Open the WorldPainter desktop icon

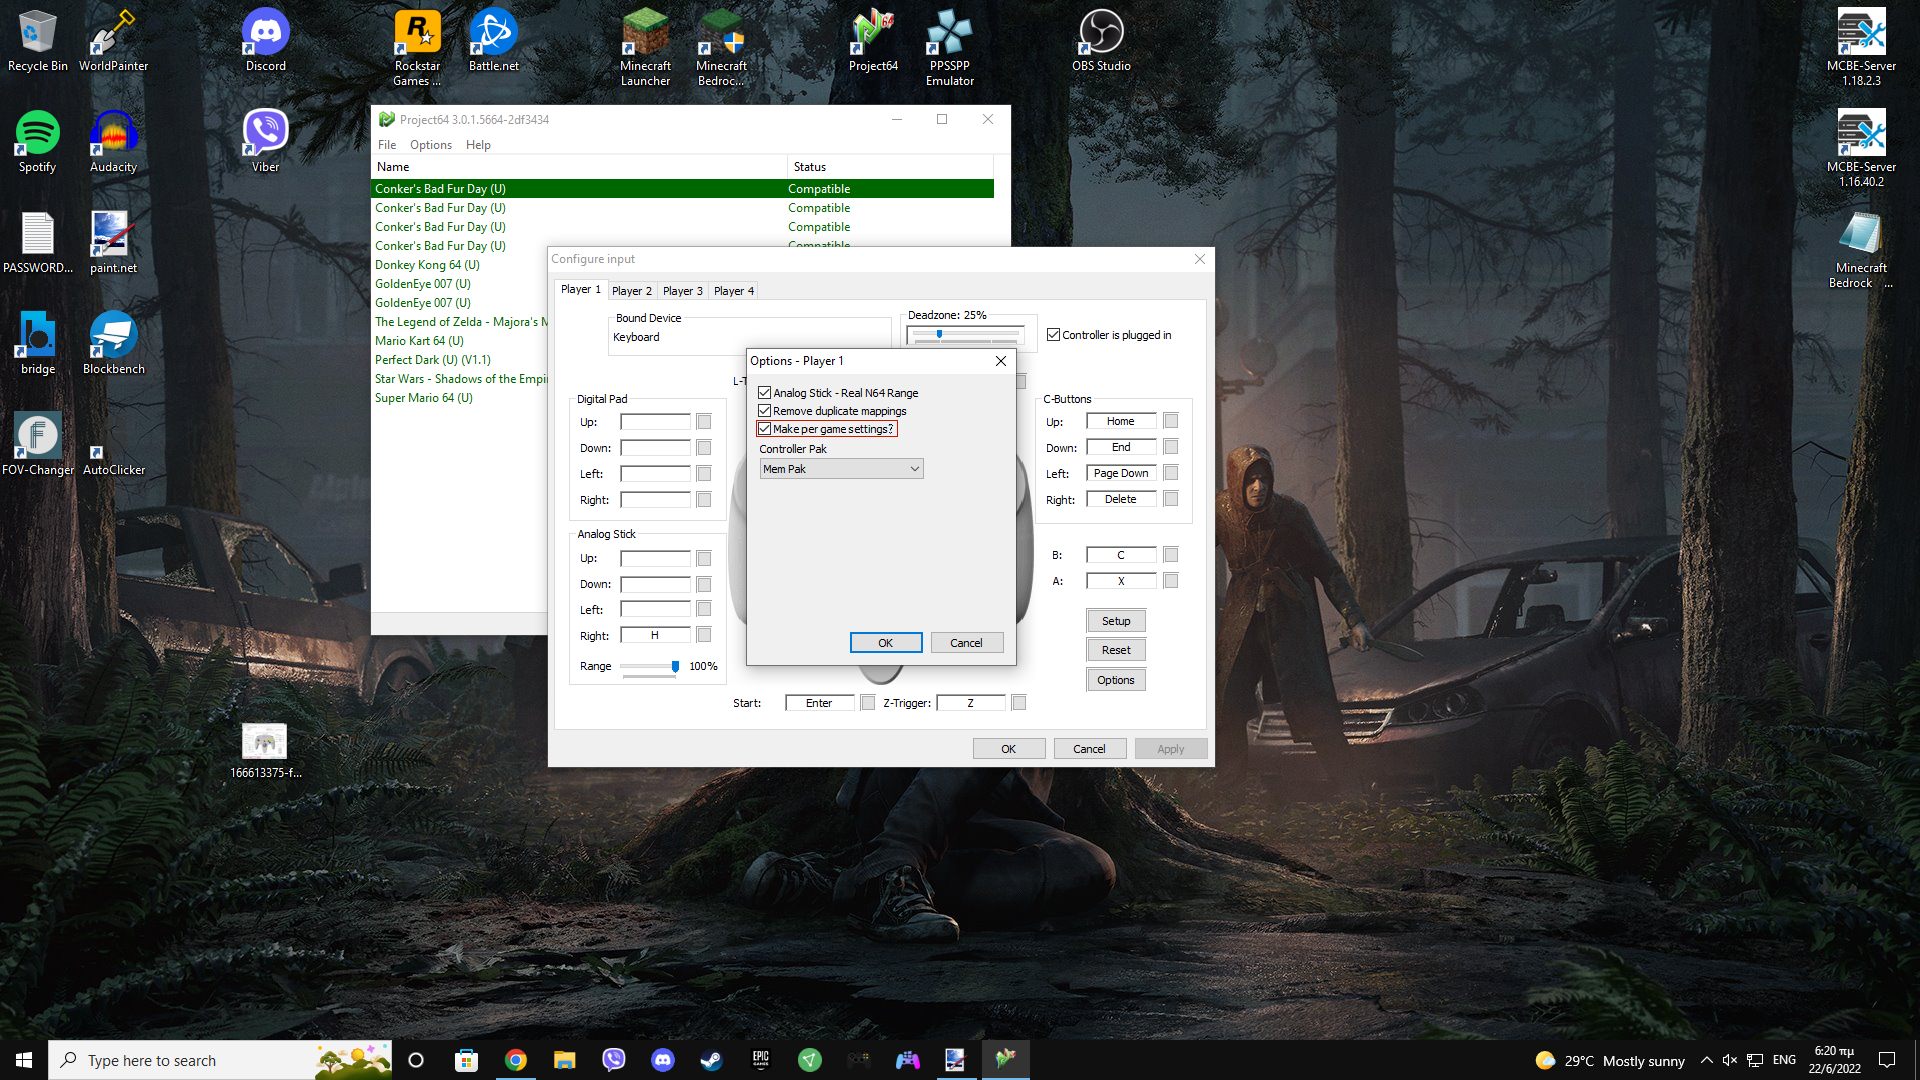[113, 41]
